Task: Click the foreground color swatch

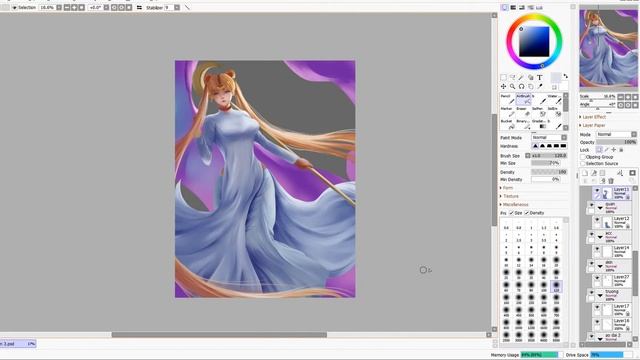Action: (x=556, y=77)
